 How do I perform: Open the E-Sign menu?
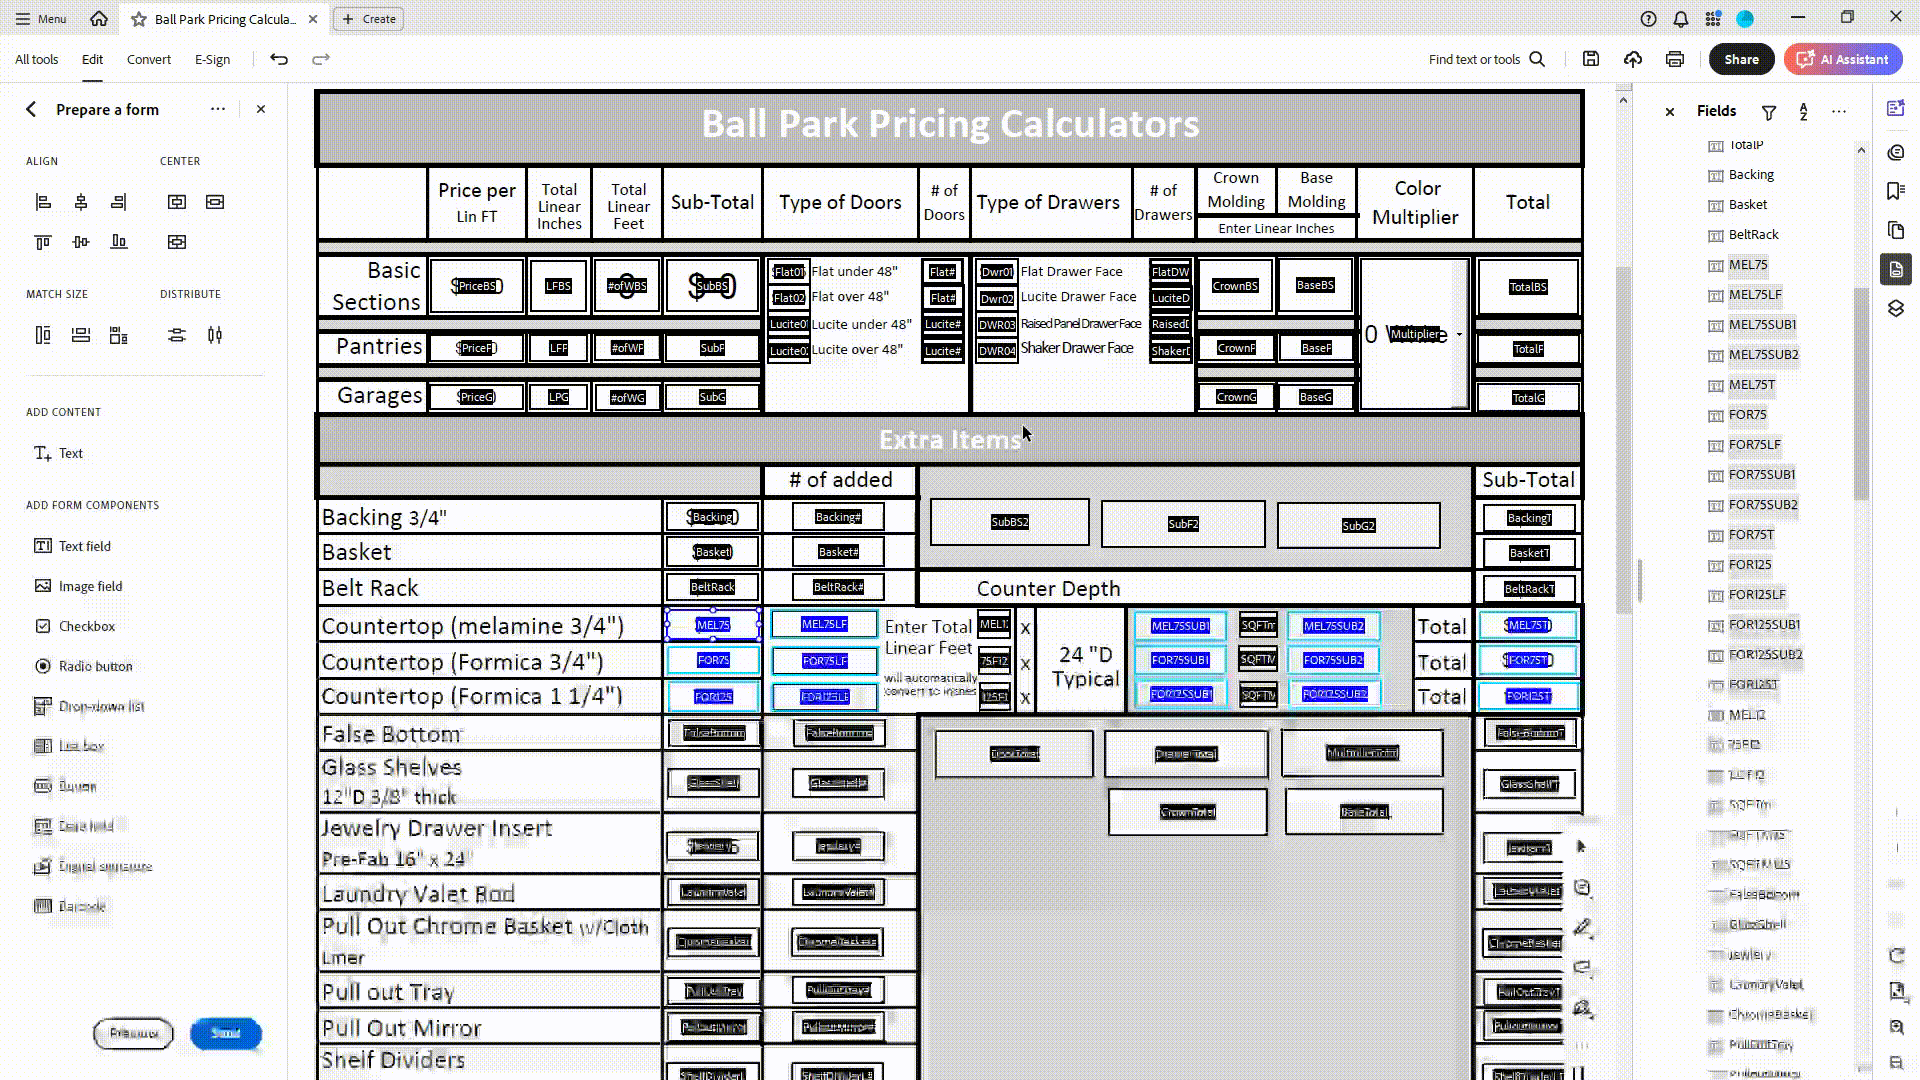tap(212, 59)
